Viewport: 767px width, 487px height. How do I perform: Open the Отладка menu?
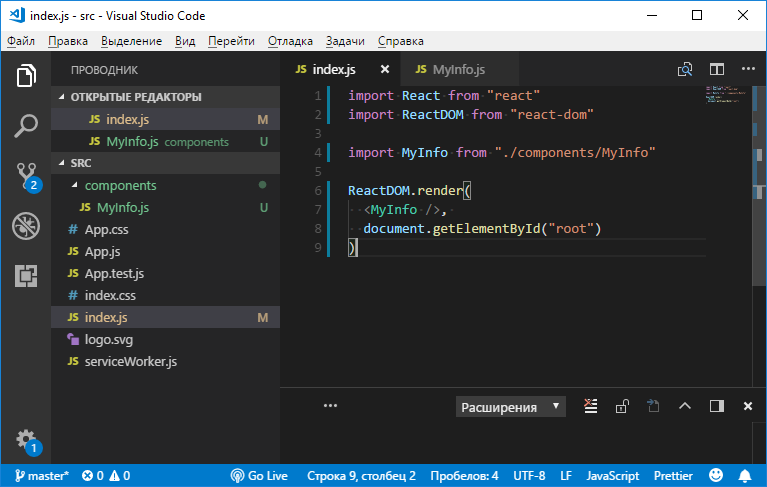click(290, 41)
